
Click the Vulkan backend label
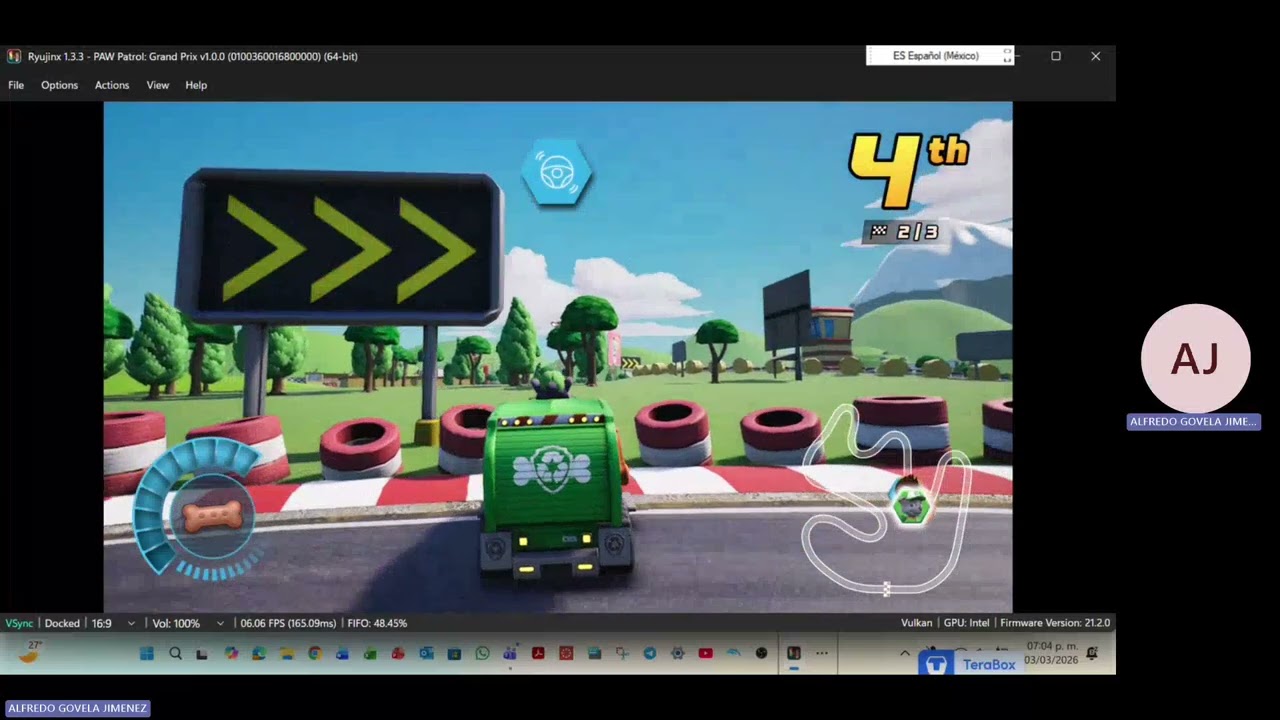pyautogui.click(x=916, y=623)
